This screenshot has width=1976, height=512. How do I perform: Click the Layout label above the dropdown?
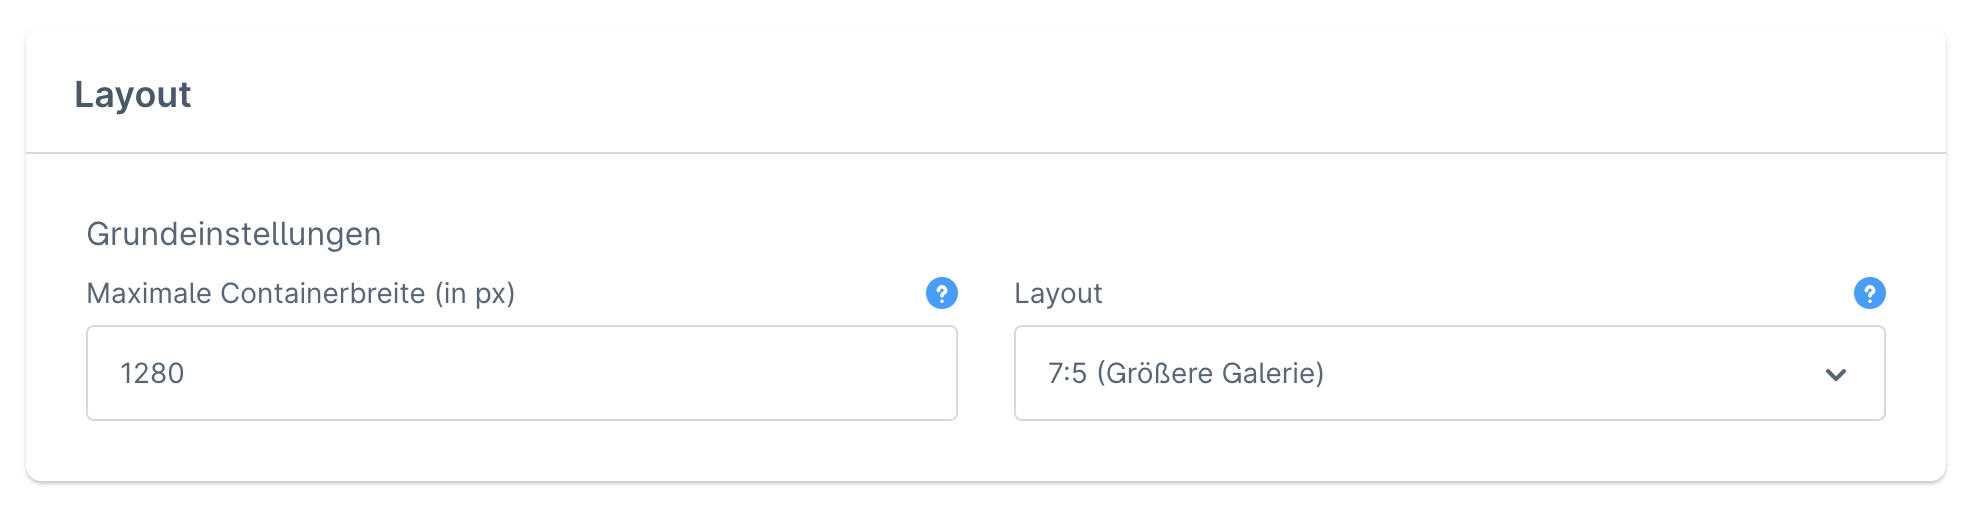(x=1058, y=293)
